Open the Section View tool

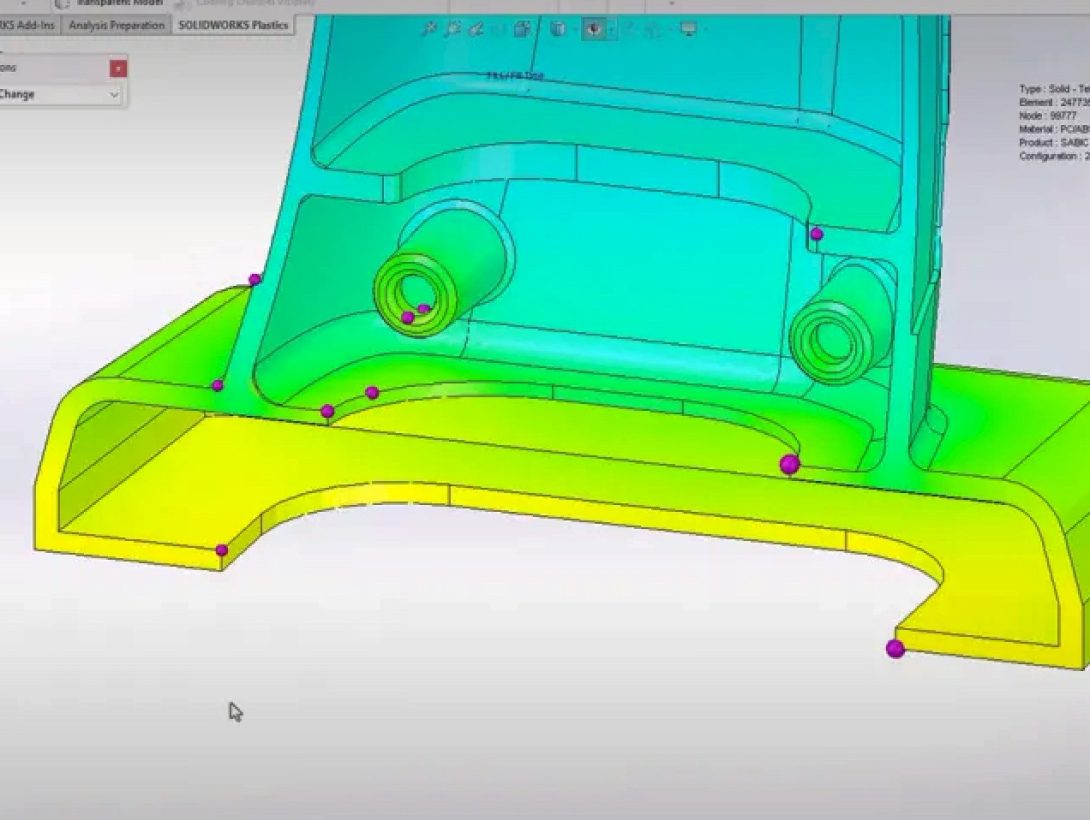click(521, 28)
